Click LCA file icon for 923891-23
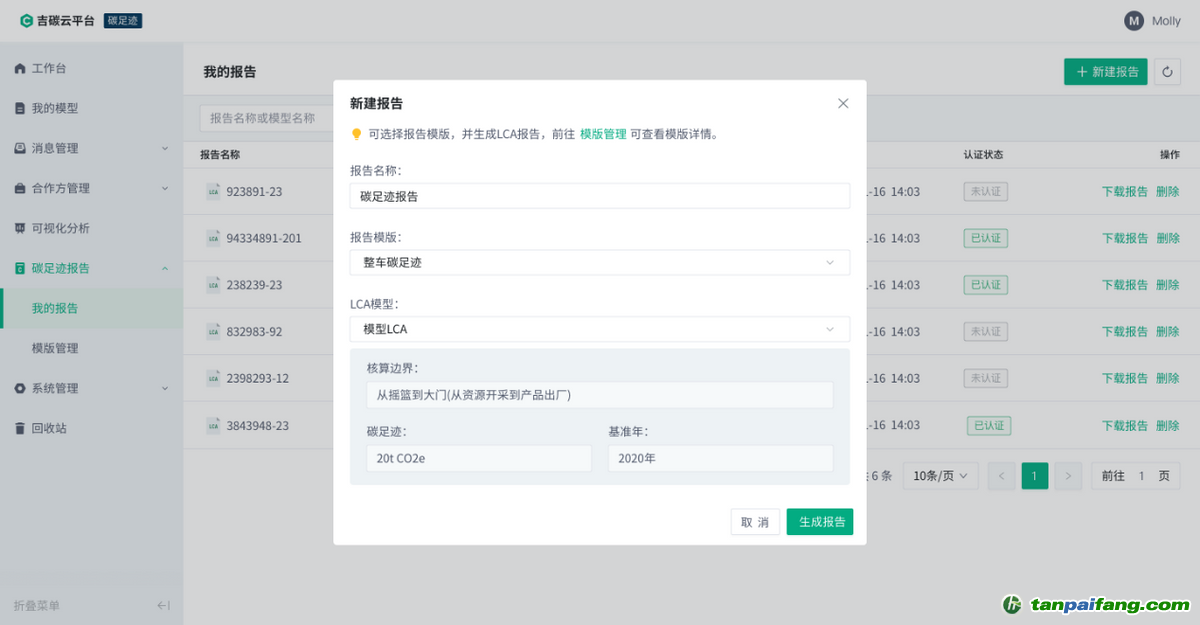This screenshot has height=625, width=1200. pyautogui.click(x=213, y=191)
